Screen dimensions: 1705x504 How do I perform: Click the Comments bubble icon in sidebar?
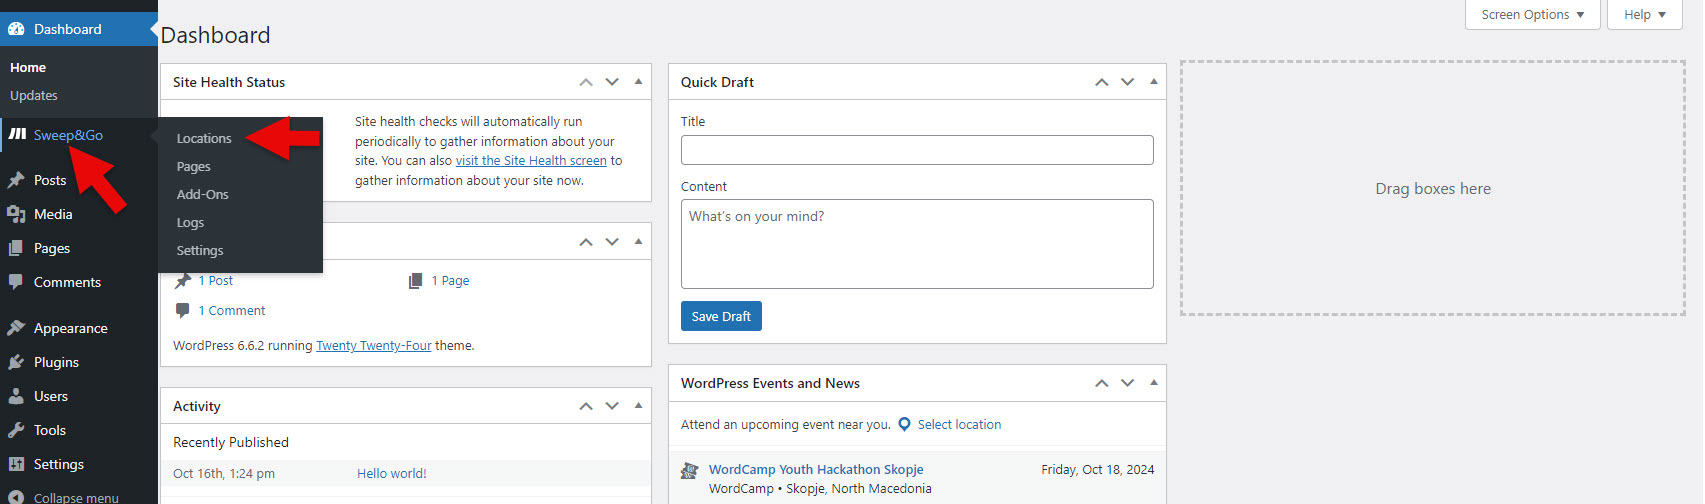16,282
